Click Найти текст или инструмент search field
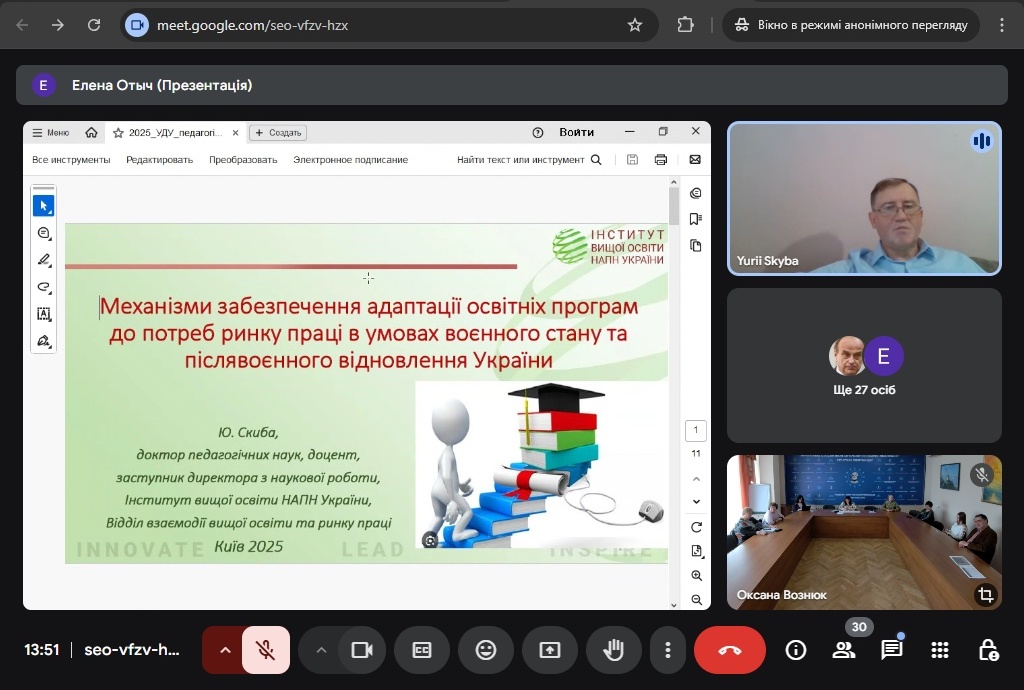This screenshot has width=1024, height=690. [529, 159]
